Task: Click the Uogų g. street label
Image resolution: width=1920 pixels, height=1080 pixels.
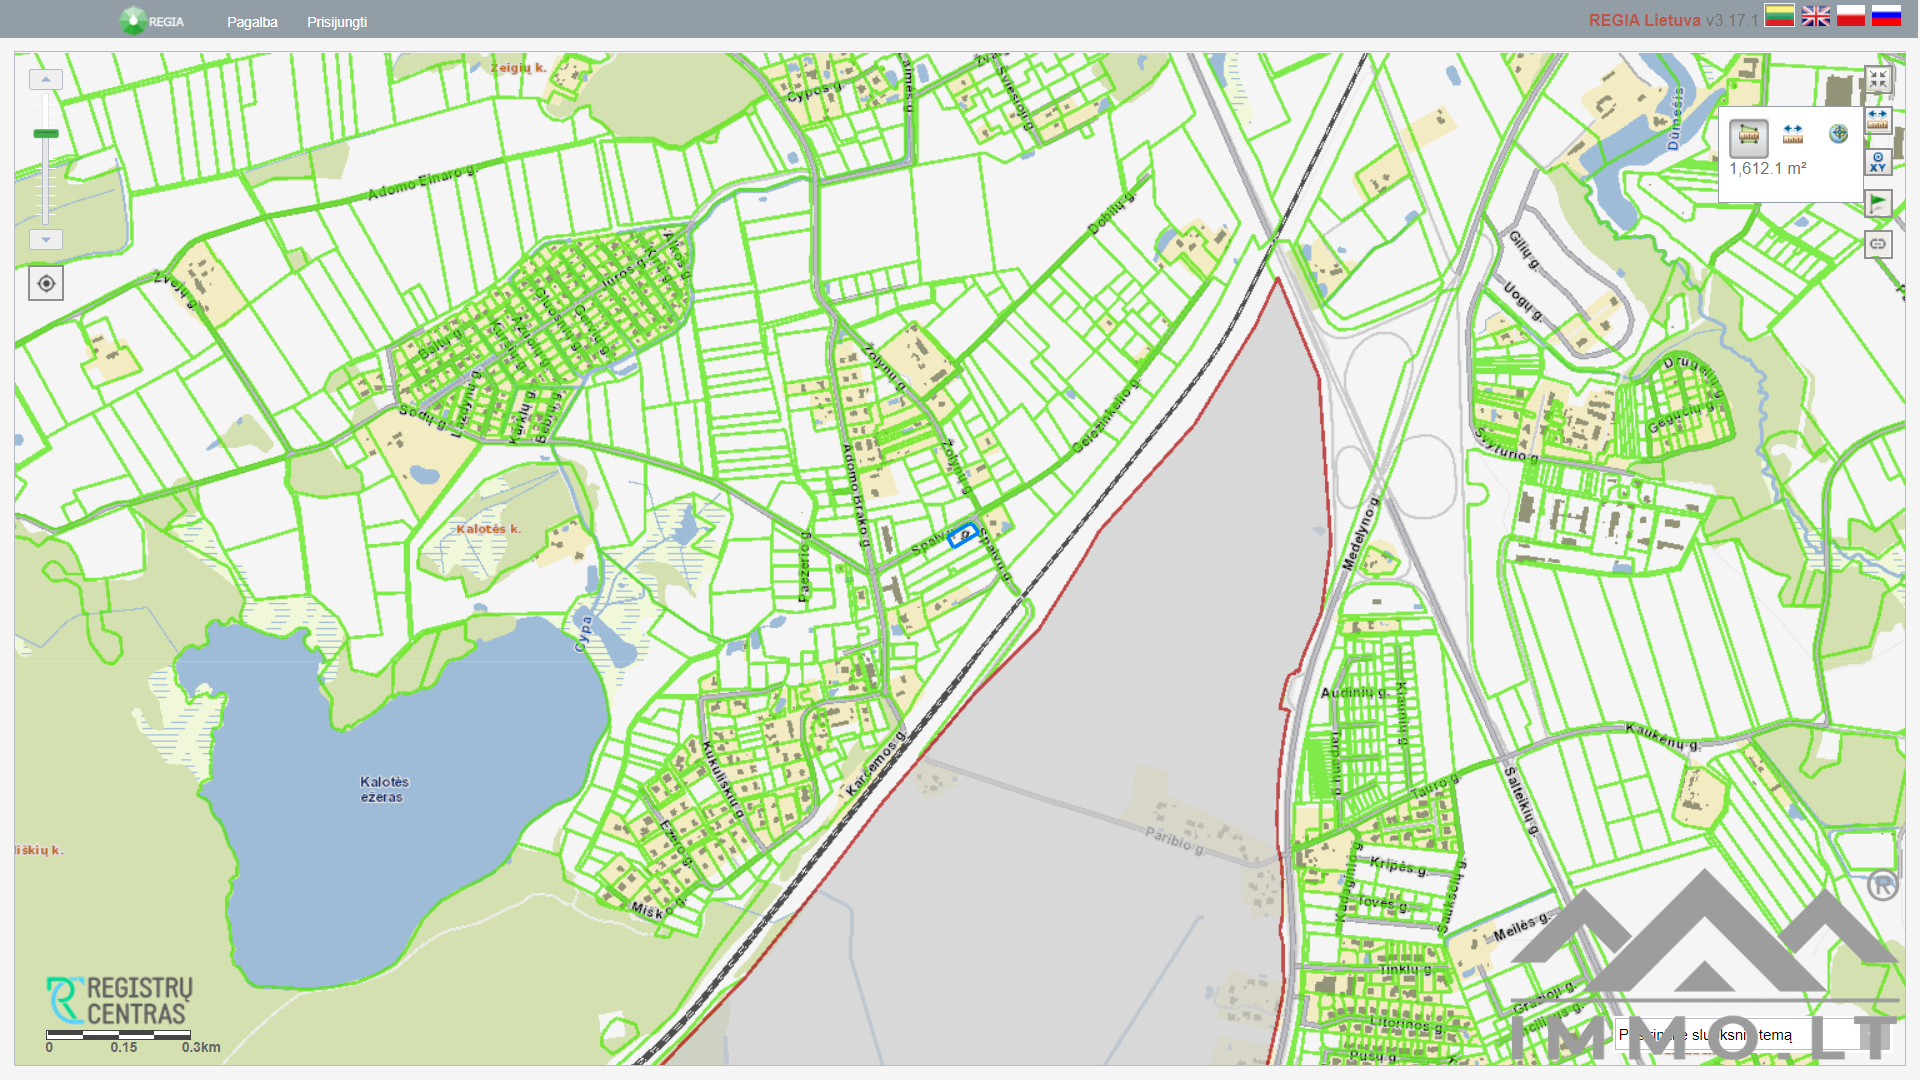Action: [x=1523, y=301]
